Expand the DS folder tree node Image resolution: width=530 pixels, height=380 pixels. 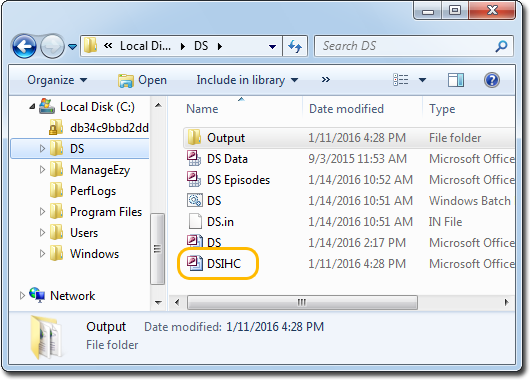(42, 148)
